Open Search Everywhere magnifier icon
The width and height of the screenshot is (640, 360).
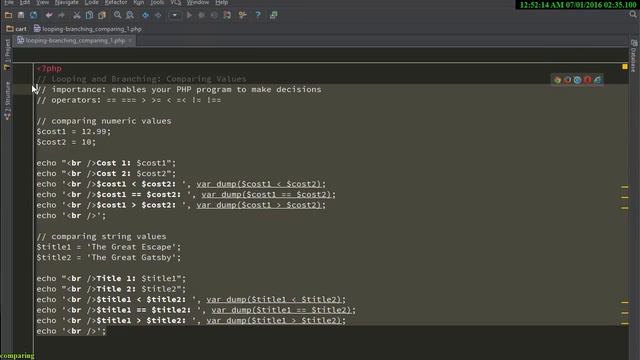(x=633, y=14)
